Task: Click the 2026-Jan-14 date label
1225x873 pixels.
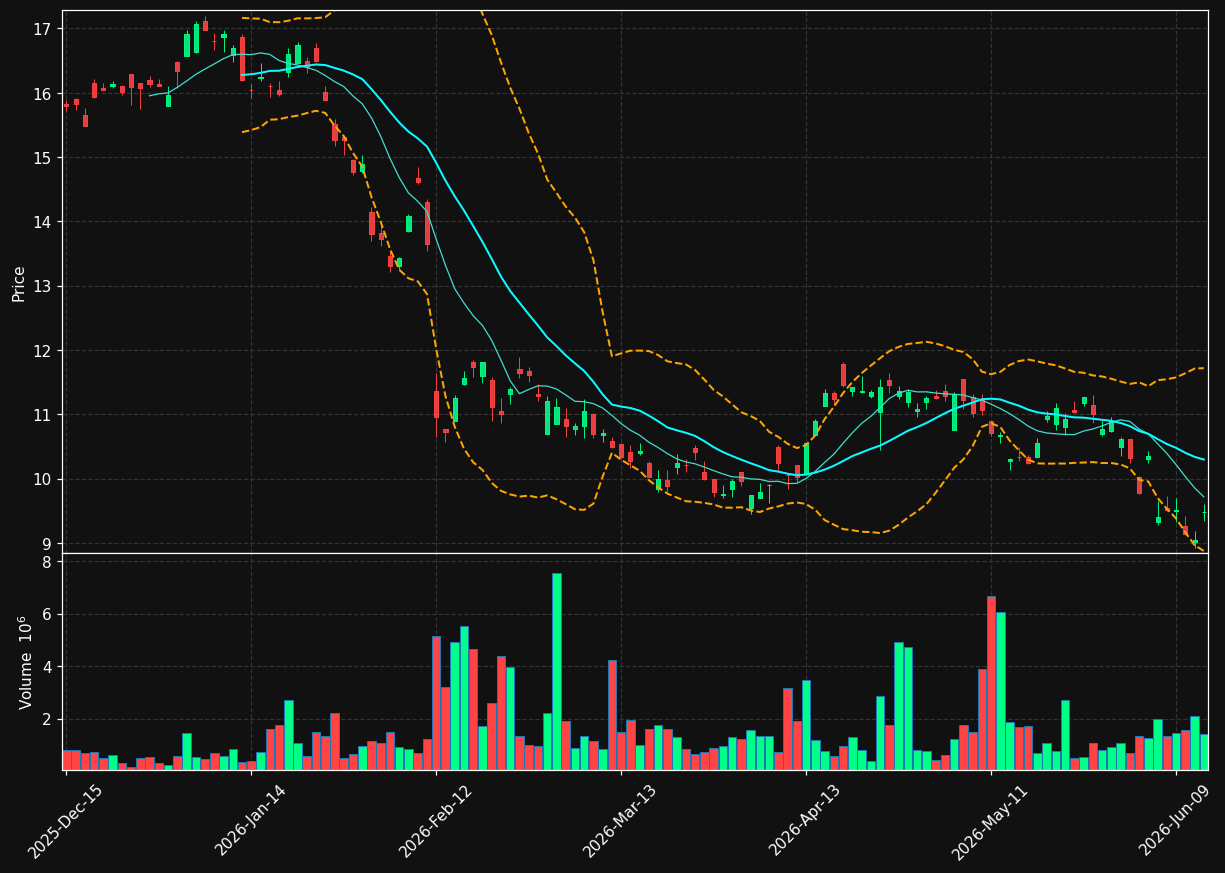Action: tap(250, 821)
